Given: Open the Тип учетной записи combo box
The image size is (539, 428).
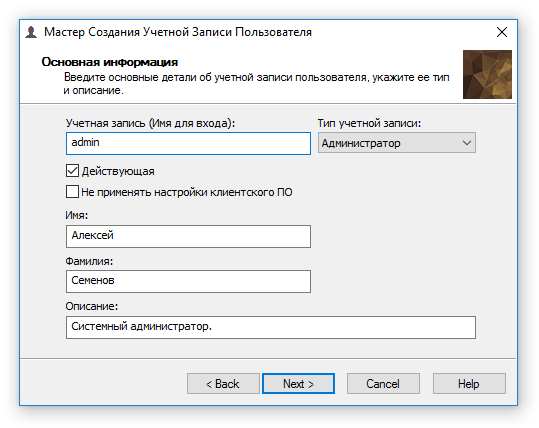Looking at the screenshot, I should click(x=397, y=143).
